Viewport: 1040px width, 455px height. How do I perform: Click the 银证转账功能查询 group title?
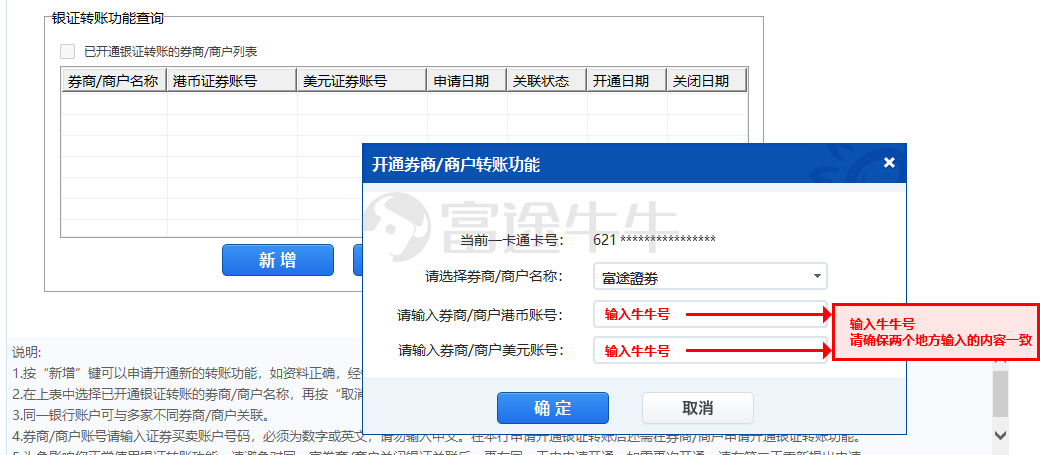click(107, 19)
